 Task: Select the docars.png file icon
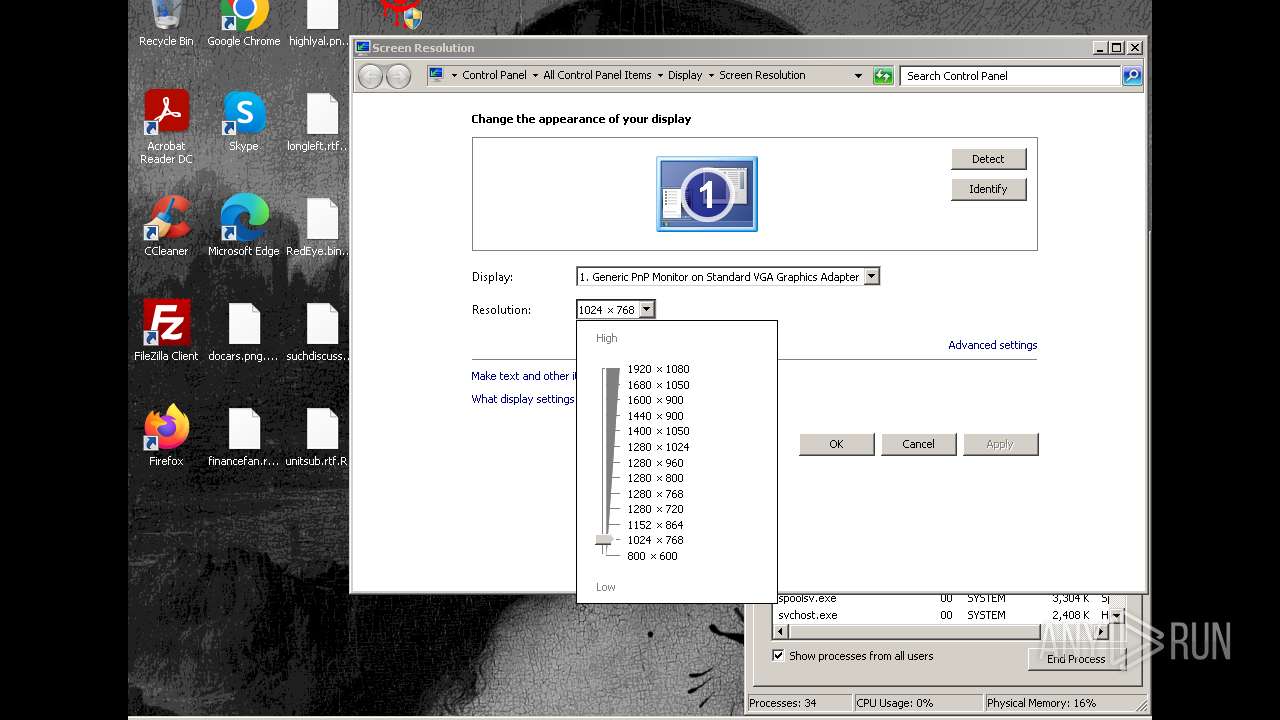click(244, 331)
